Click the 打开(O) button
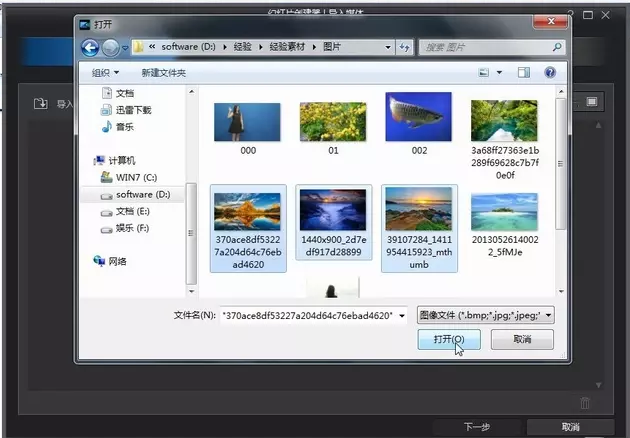 449,339
